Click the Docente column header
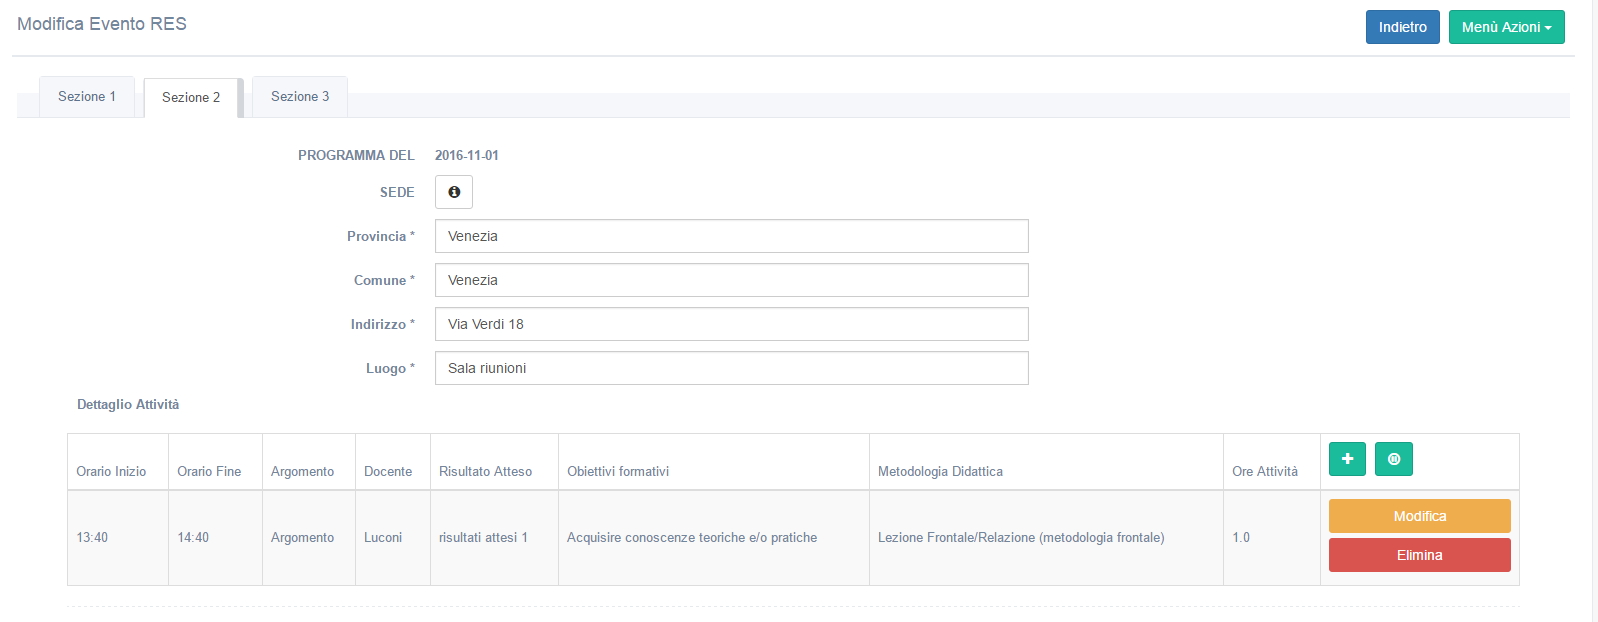This screenshot has height=622, width=1598. coord(388,471)
